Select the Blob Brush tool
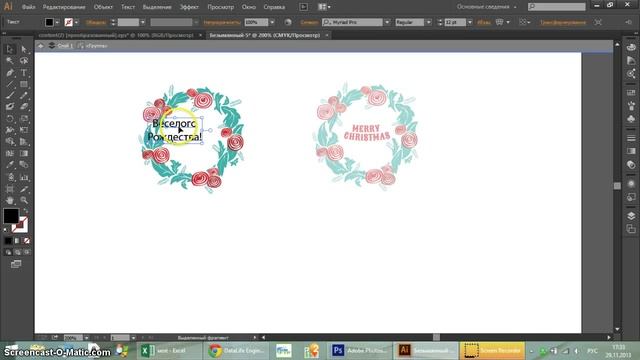640x360 pixels. 10,107
